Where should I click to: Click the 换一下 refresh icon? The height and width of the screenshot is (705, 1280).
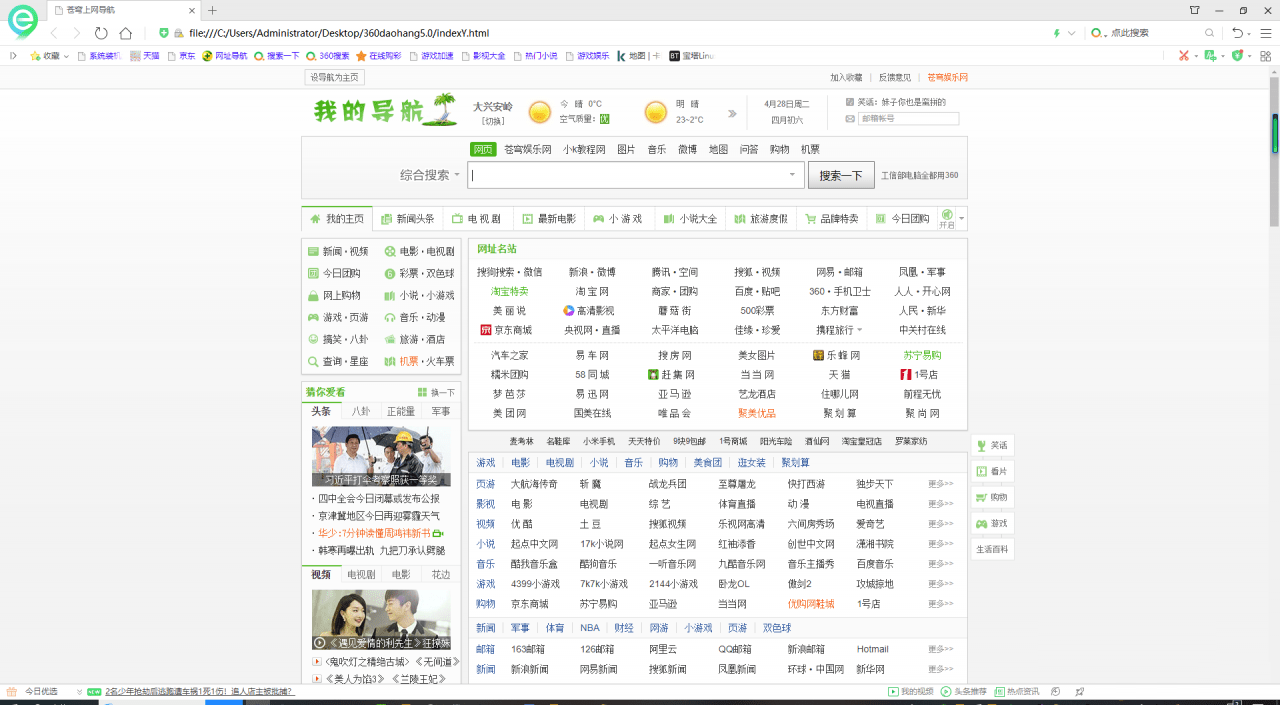click(423, 392)
